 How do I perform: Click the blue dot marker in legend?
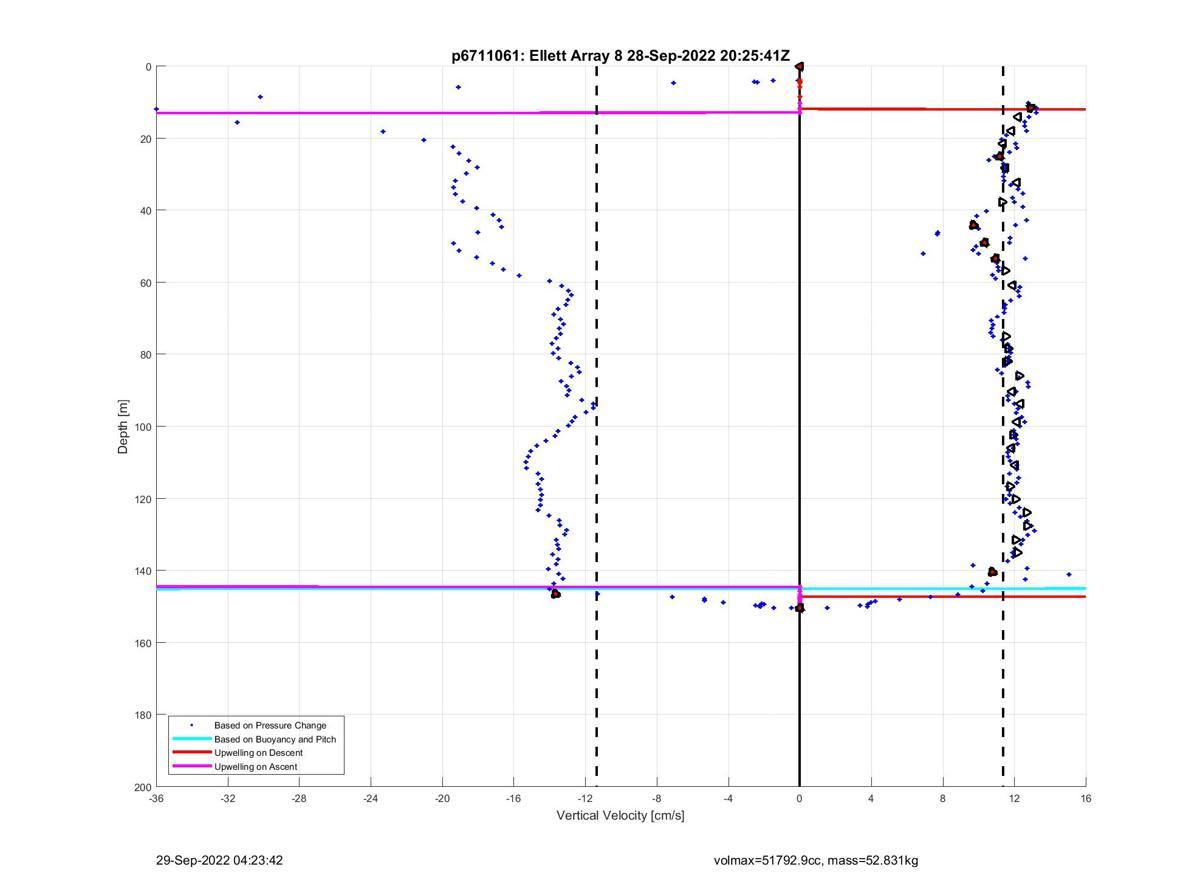(192, 725)
